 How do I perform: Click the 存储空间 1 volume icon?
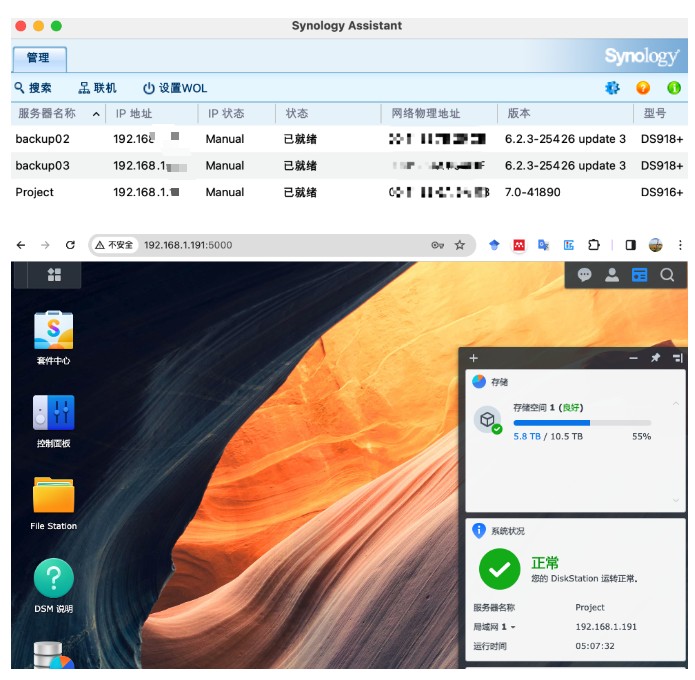click(488, 419)
